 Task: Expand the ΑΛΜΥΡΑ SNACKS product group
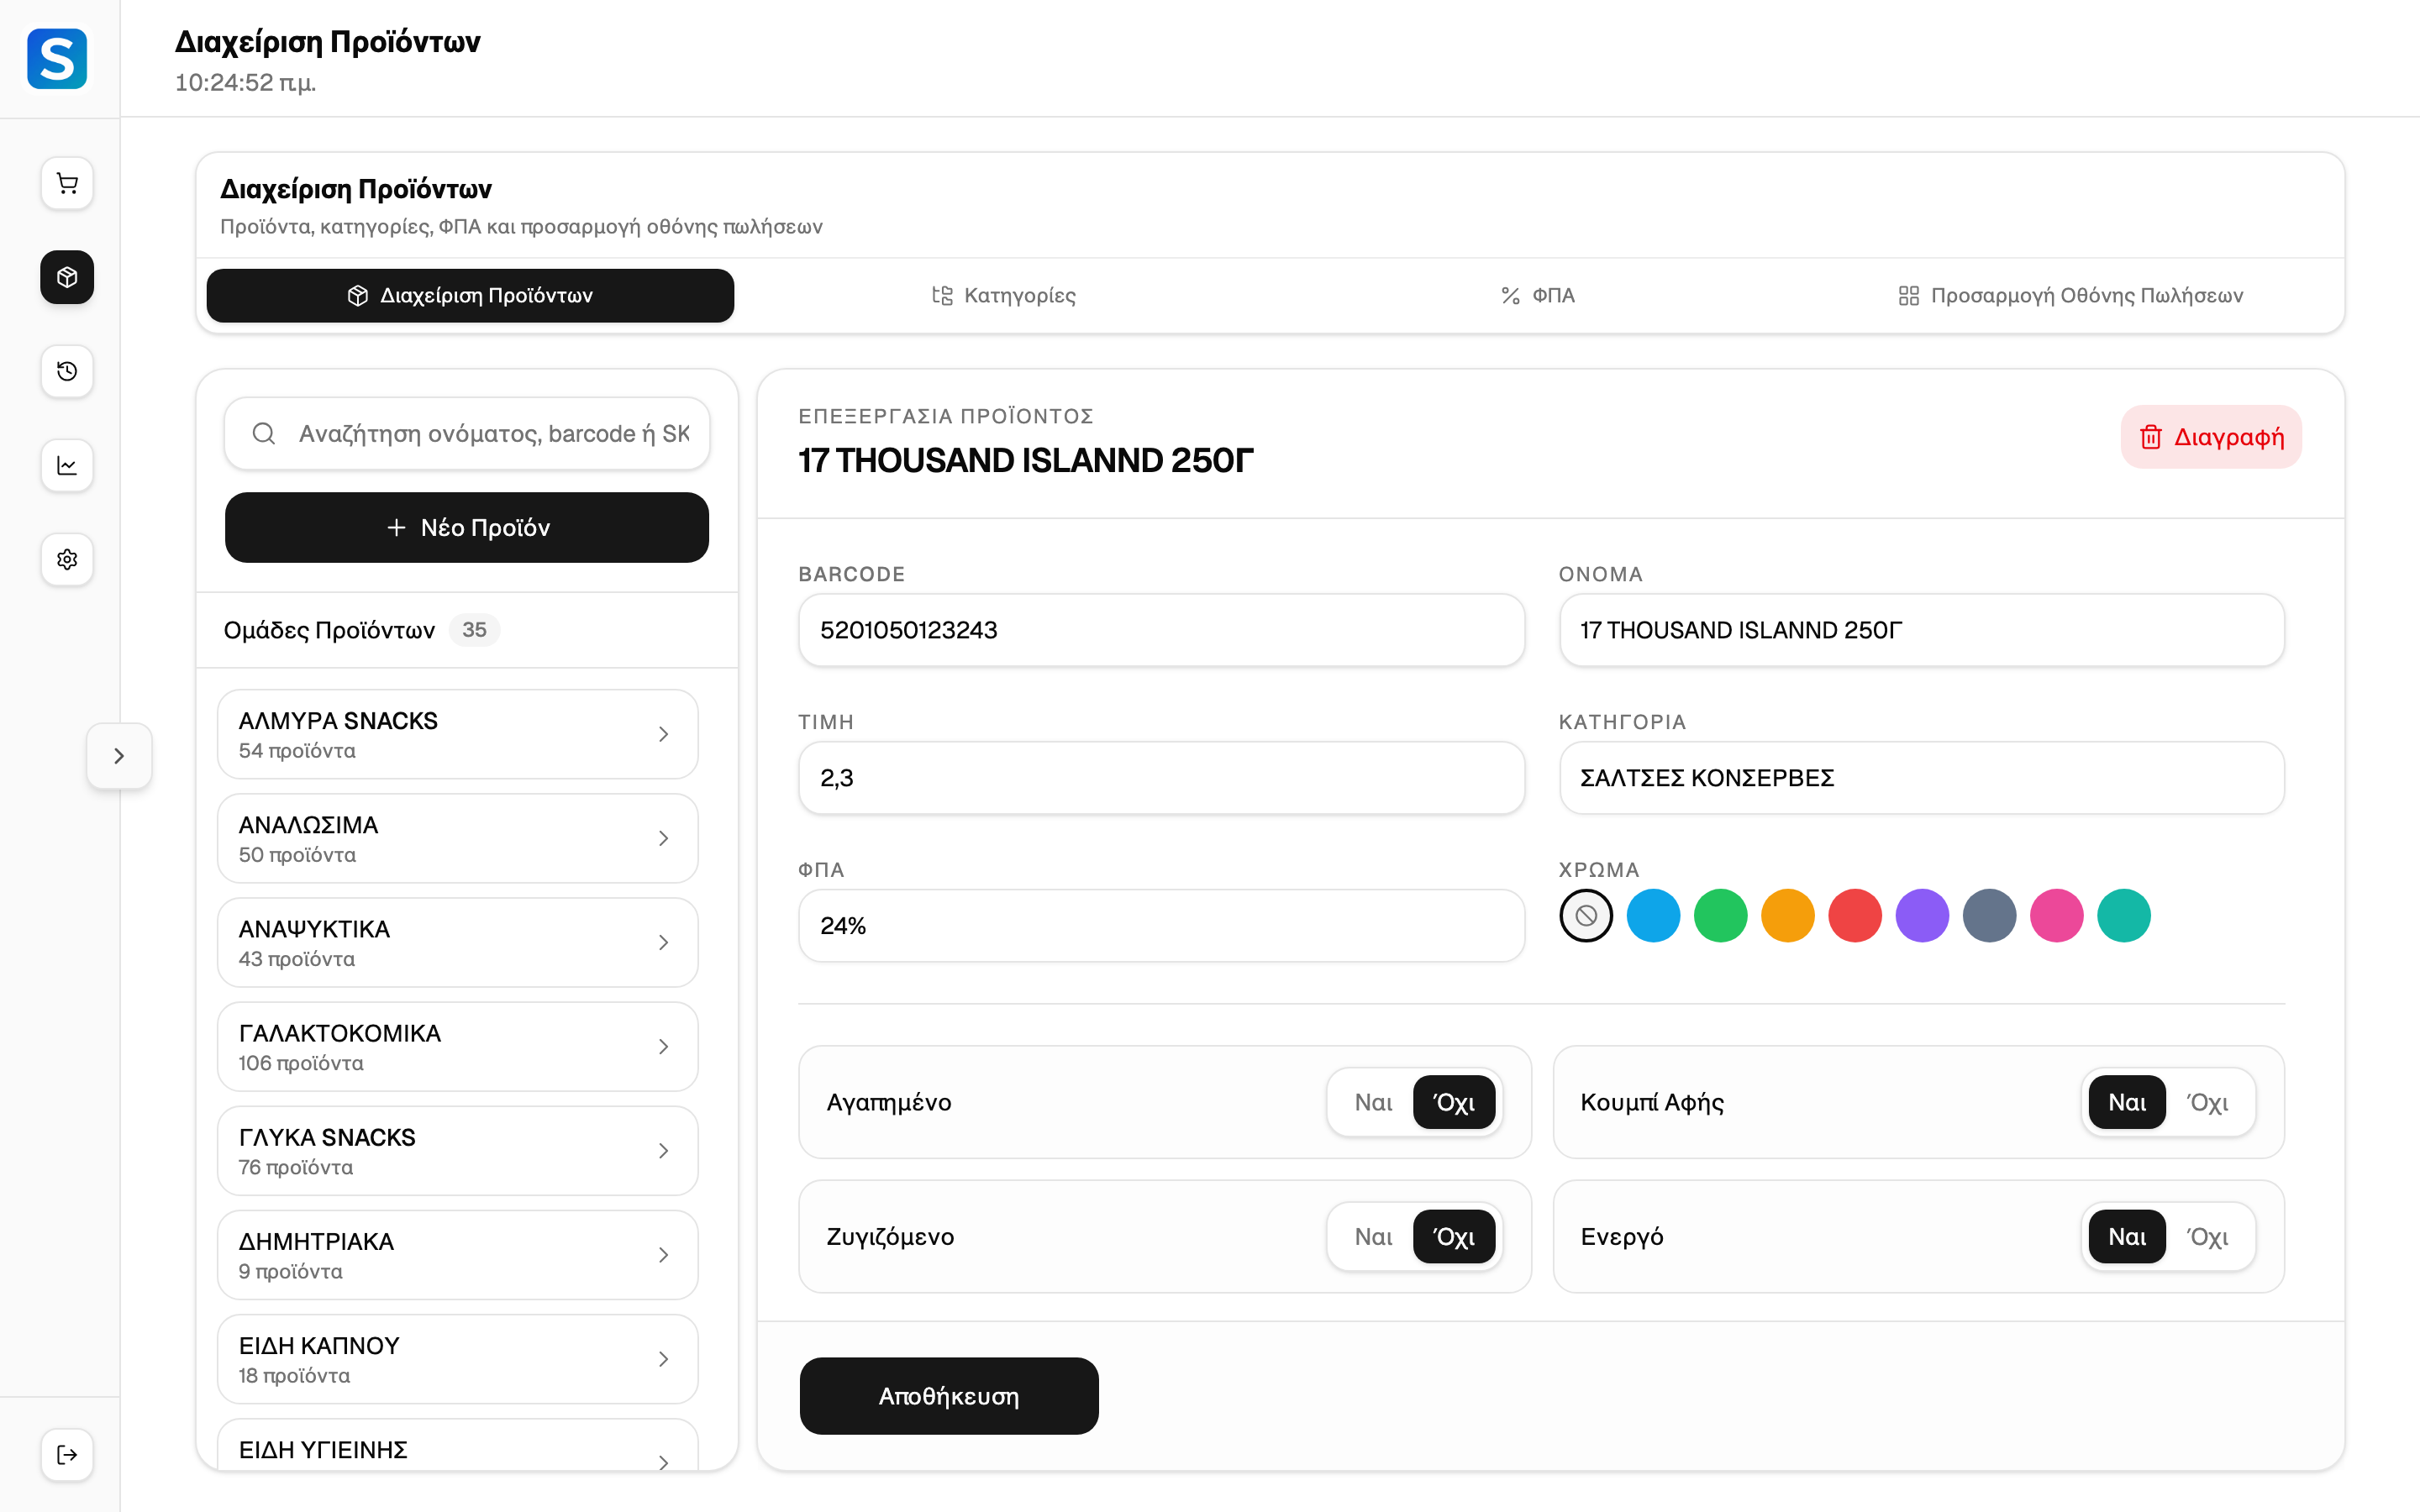click(x=457, y=734)
